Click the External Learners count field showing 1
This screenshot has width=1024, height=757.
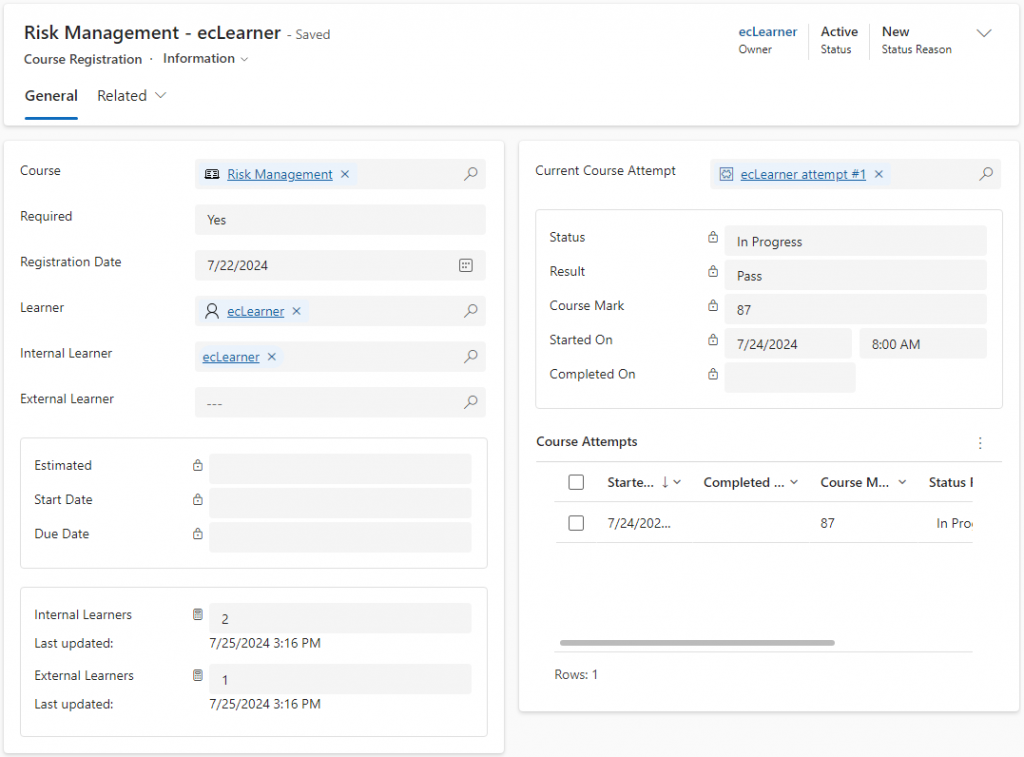[340, 679]
